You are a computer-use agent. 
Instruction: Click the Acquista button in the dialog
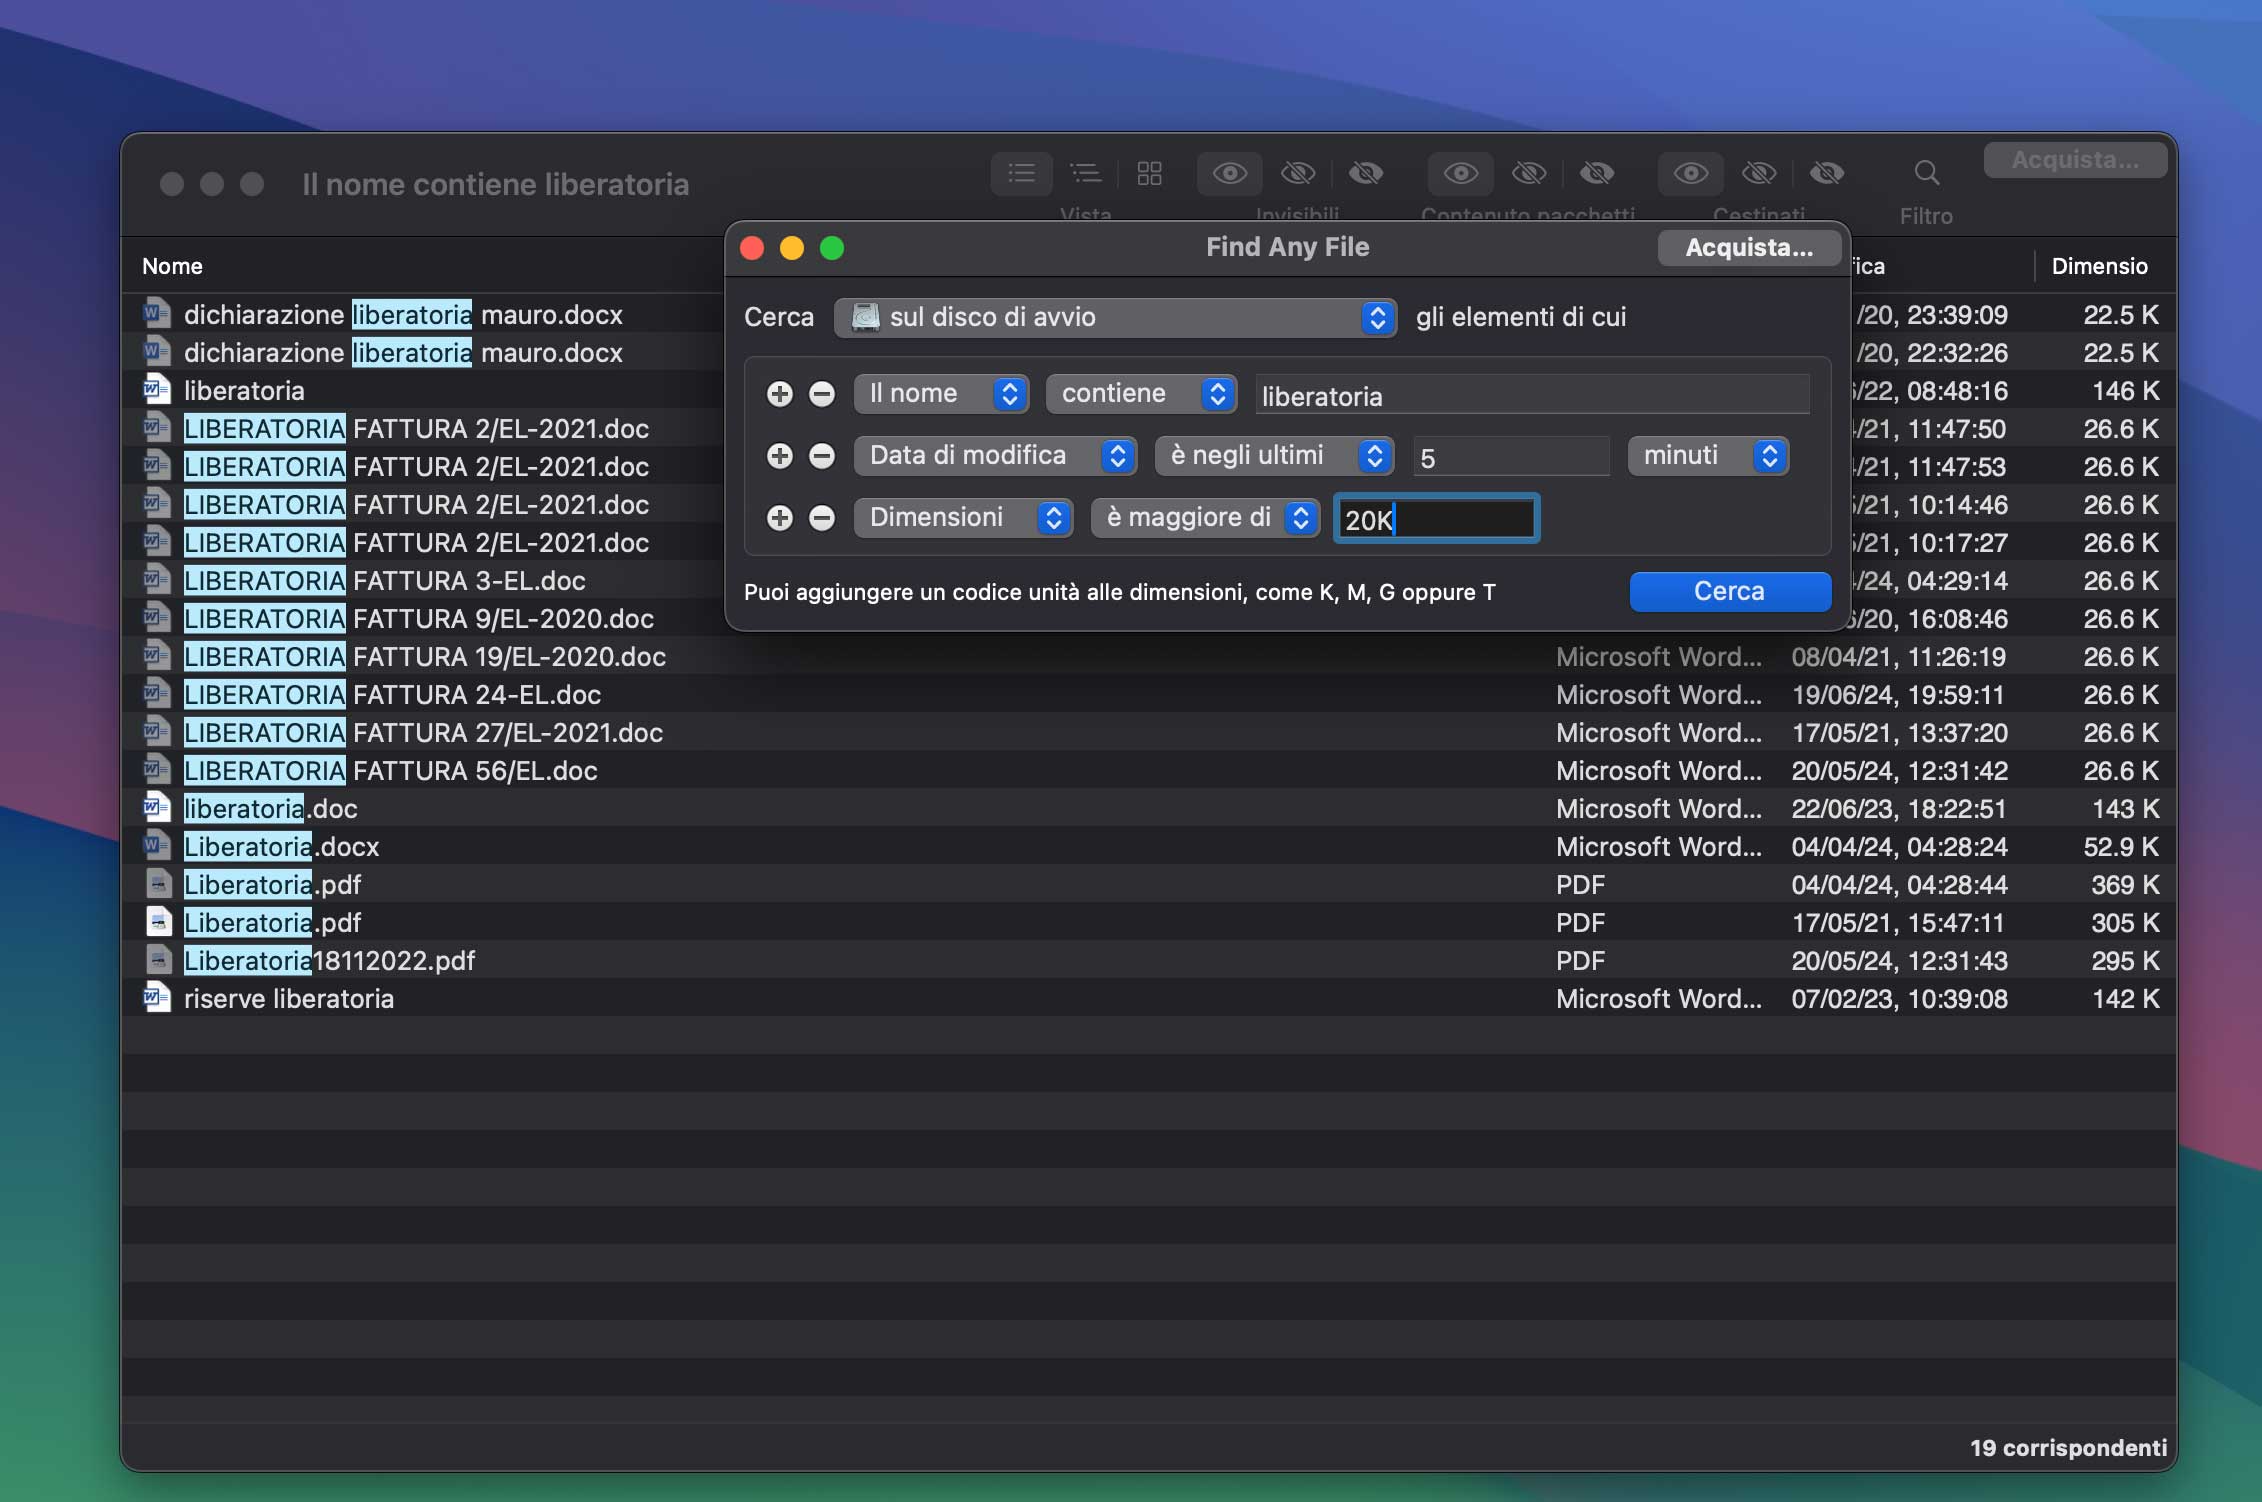pyautogui.click(x=1748, y=248)
